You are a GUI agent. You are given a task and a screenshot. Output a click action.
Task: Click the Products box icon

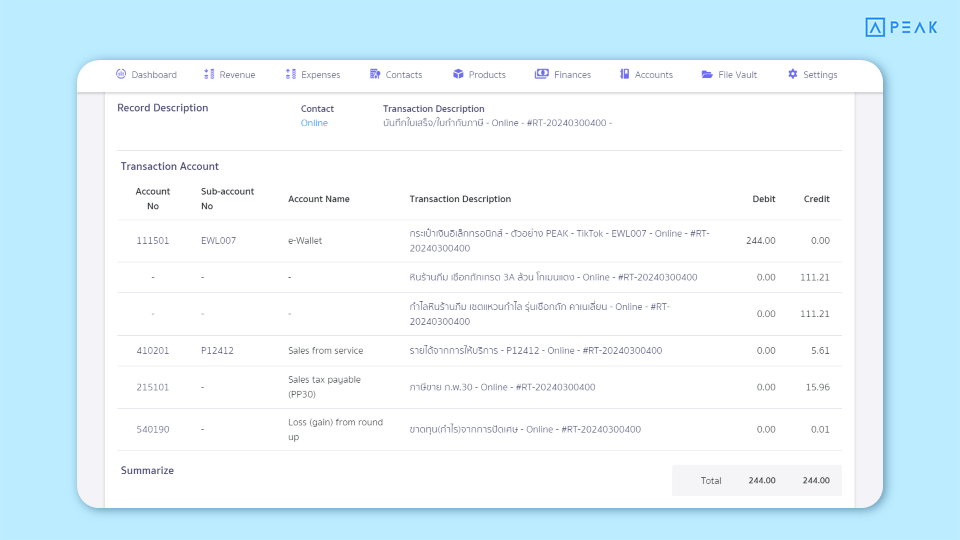point(458,74)
